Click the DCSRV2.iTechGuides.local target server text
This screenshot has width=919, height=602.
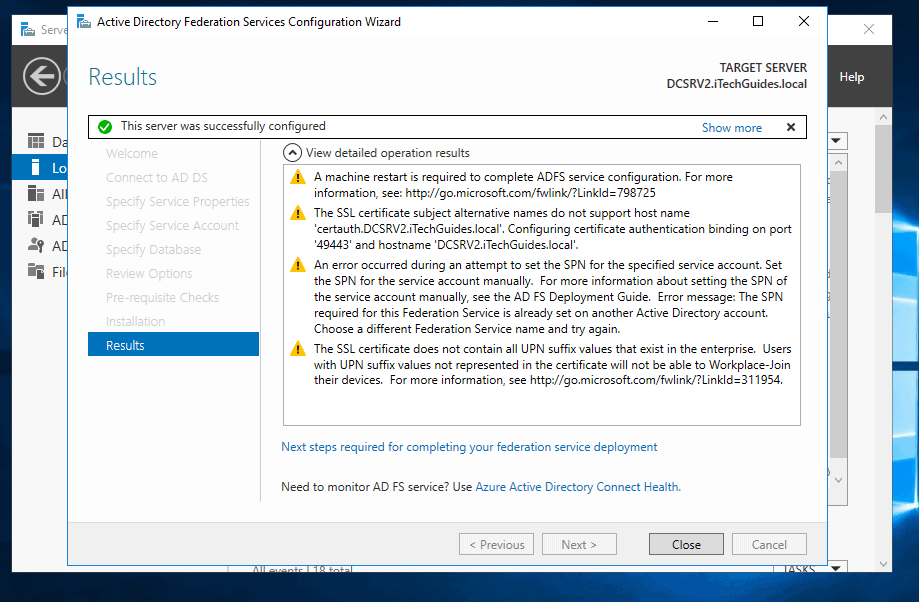click(x=736, y=84)
